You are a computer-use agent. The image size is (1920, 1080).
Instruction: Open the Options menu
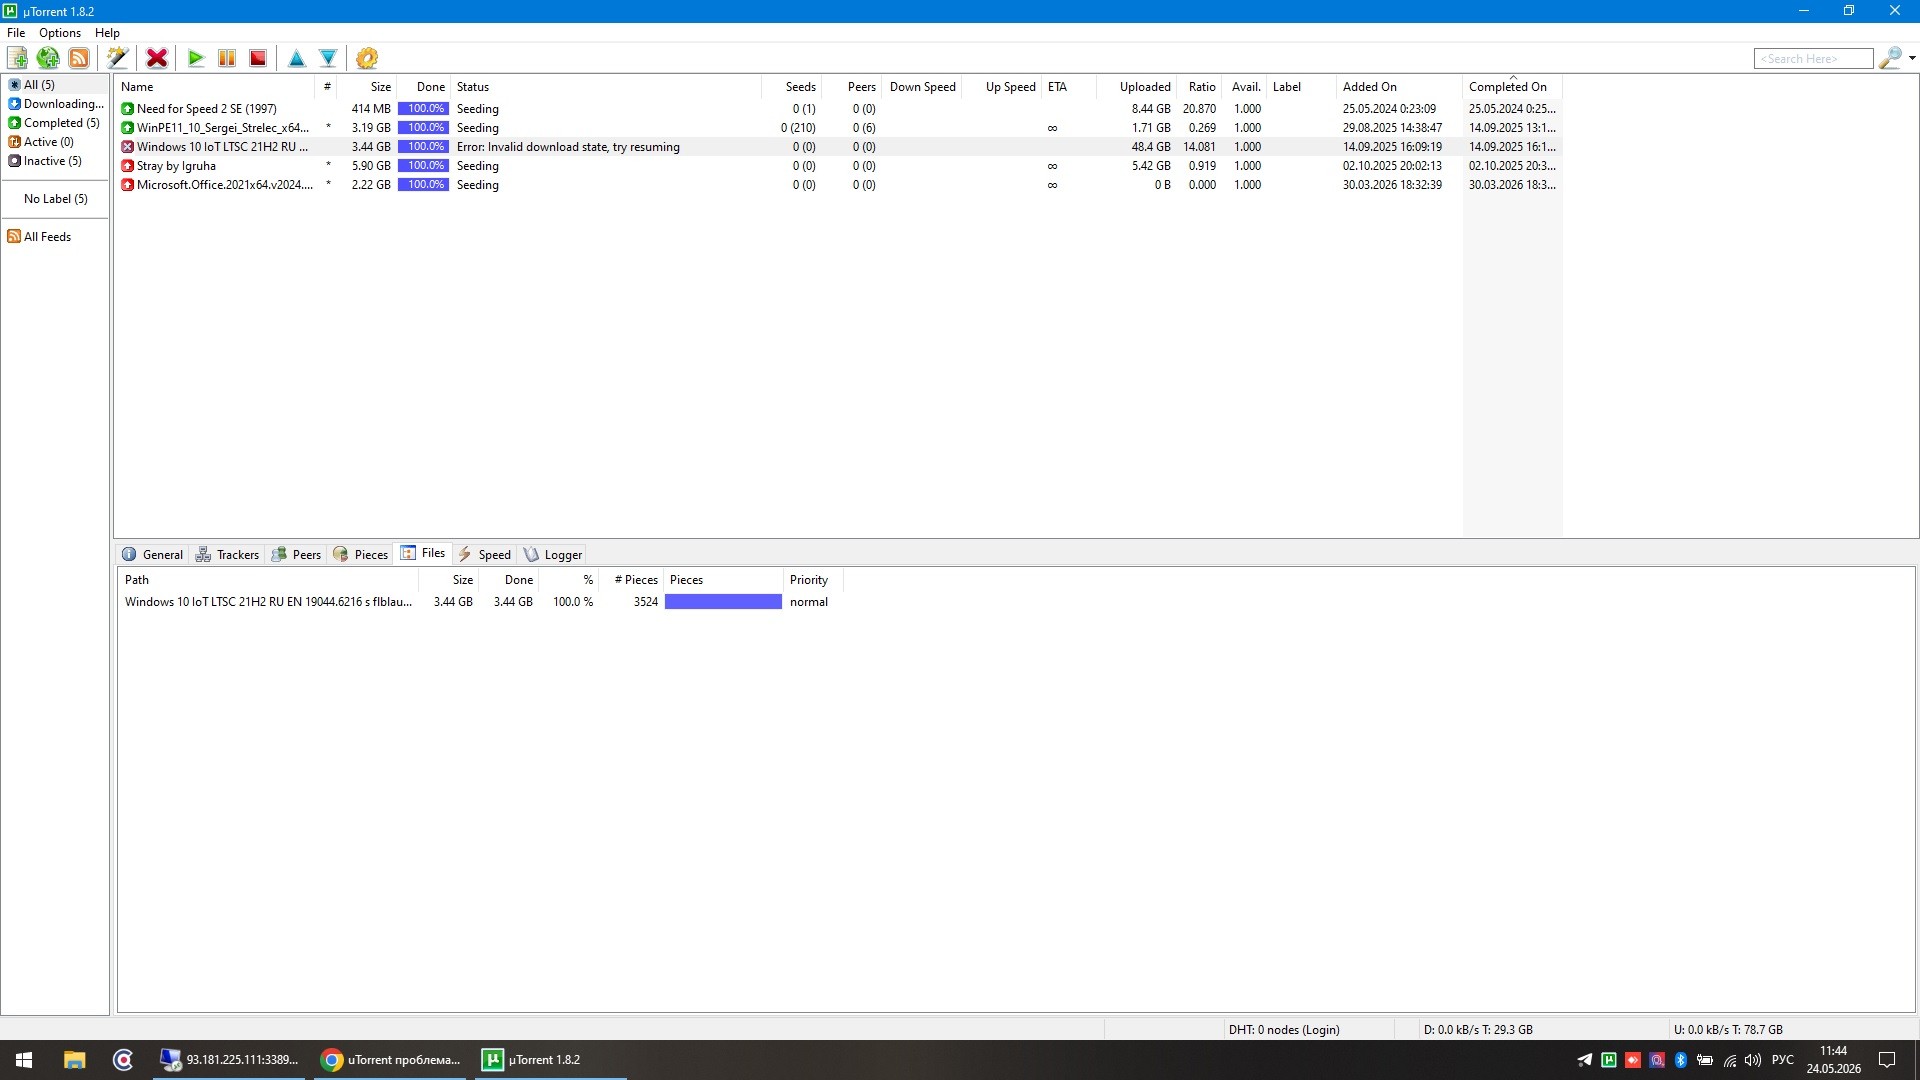coord(60,33)
